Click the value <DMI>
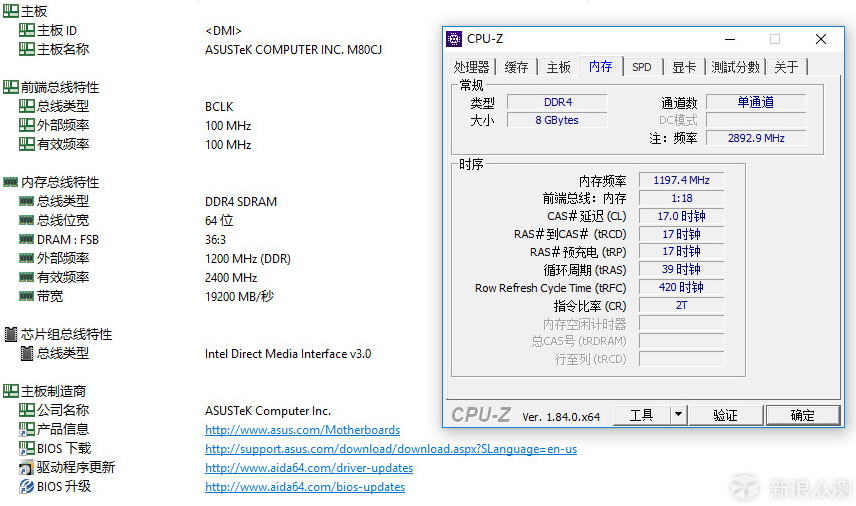The image size is (856, 506). (223, 31)
